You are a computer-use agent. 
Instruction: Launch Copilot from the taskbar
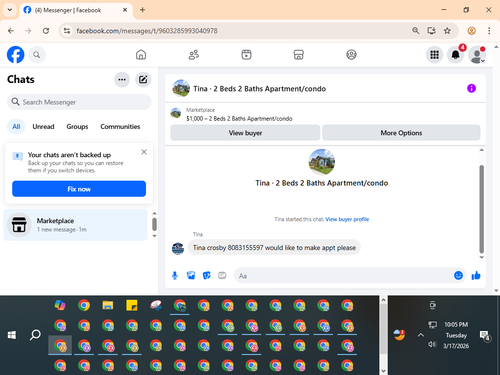pos(60,305)
